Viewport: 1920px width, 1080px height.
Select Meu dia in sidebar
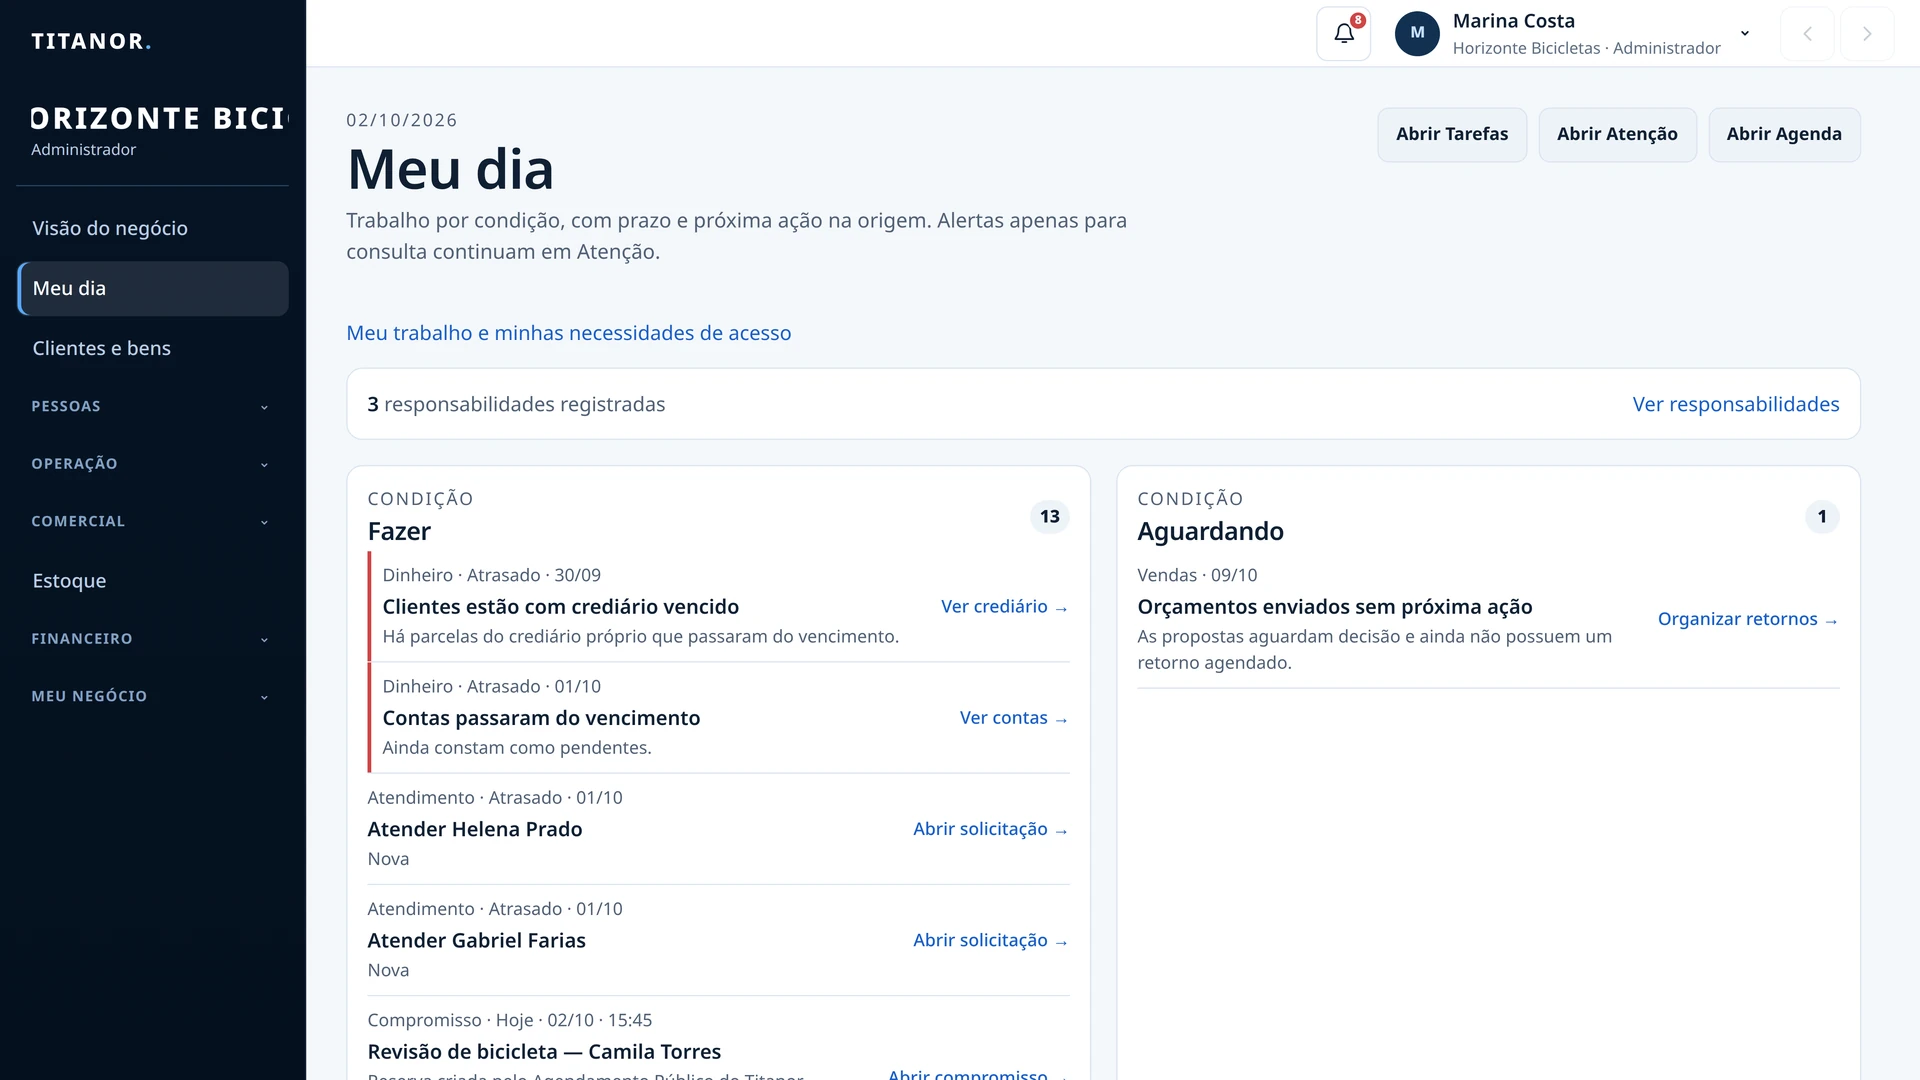pyautogui.click(x=152, y=288)
